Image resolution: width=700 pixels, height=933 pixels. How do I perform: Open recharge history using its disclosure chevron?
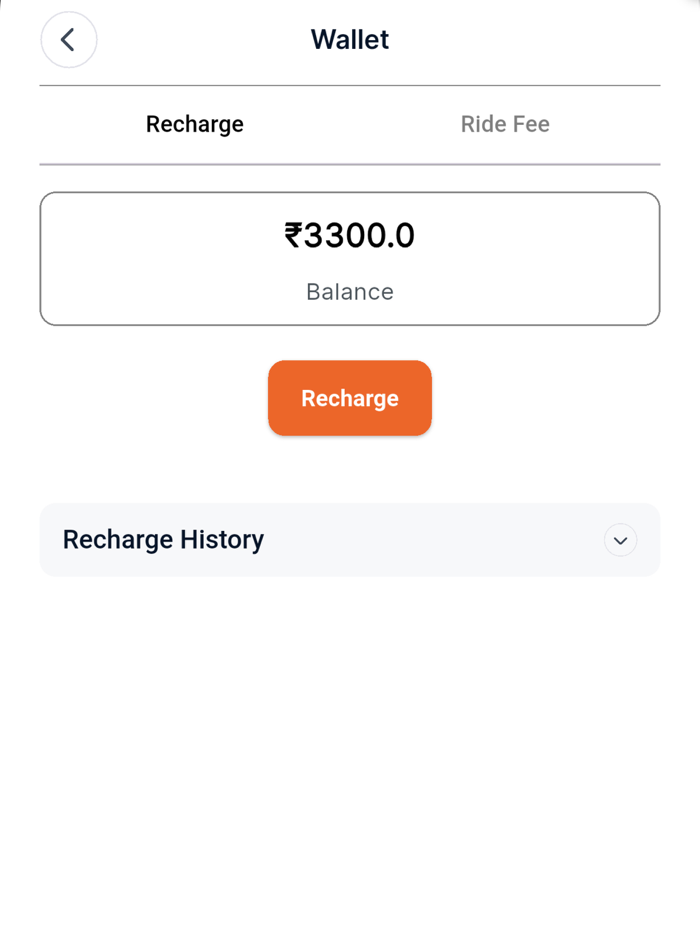[x=620, y=540]
